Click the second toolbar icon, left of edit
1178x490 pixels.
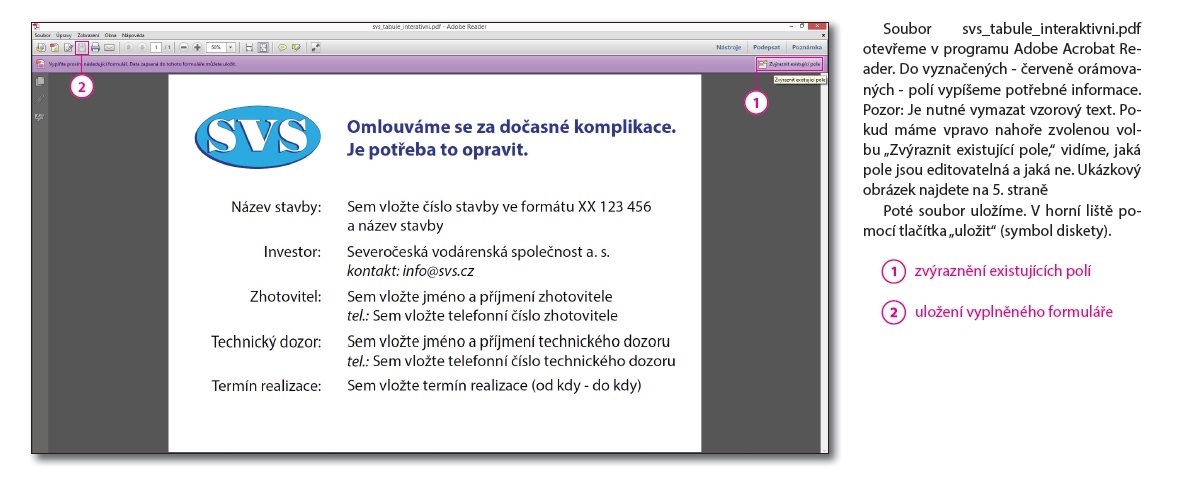(x=55, y=47)
